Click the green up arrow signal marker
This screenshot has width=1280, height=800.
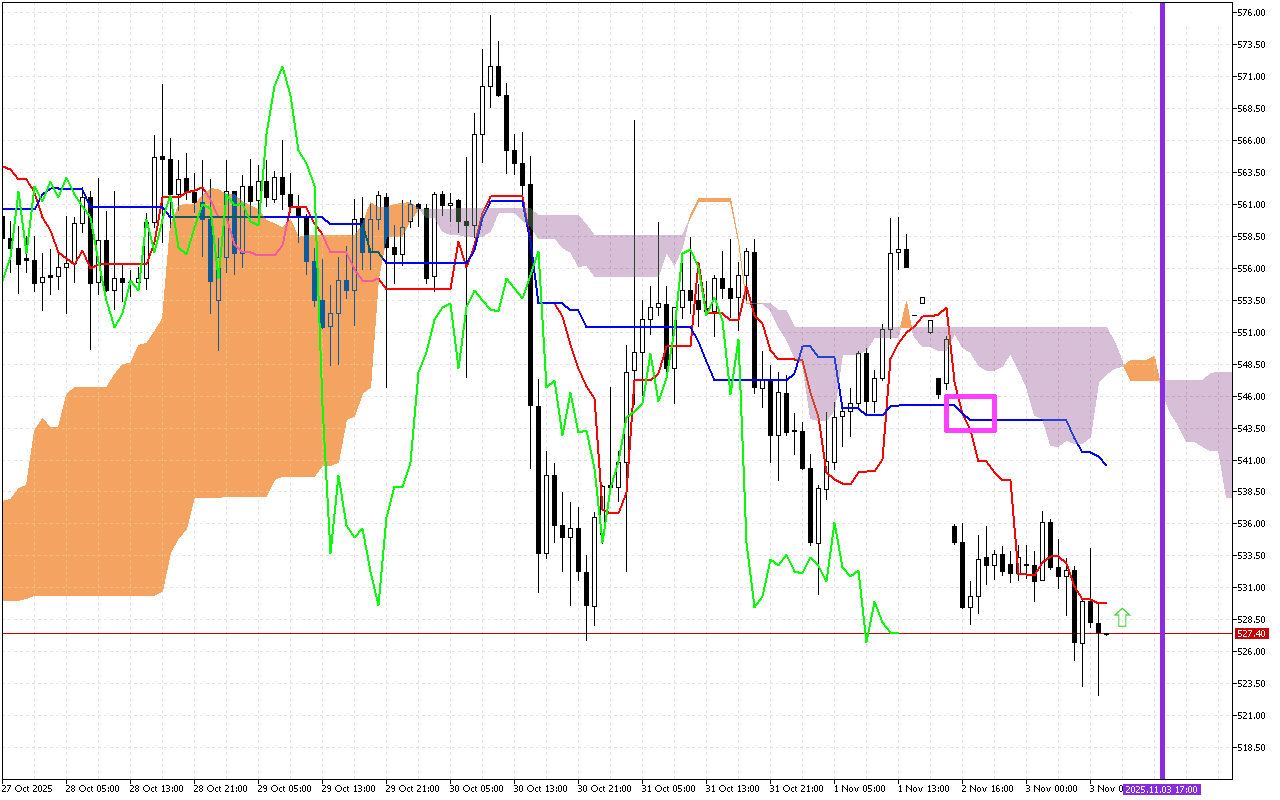pos(1122,618)
